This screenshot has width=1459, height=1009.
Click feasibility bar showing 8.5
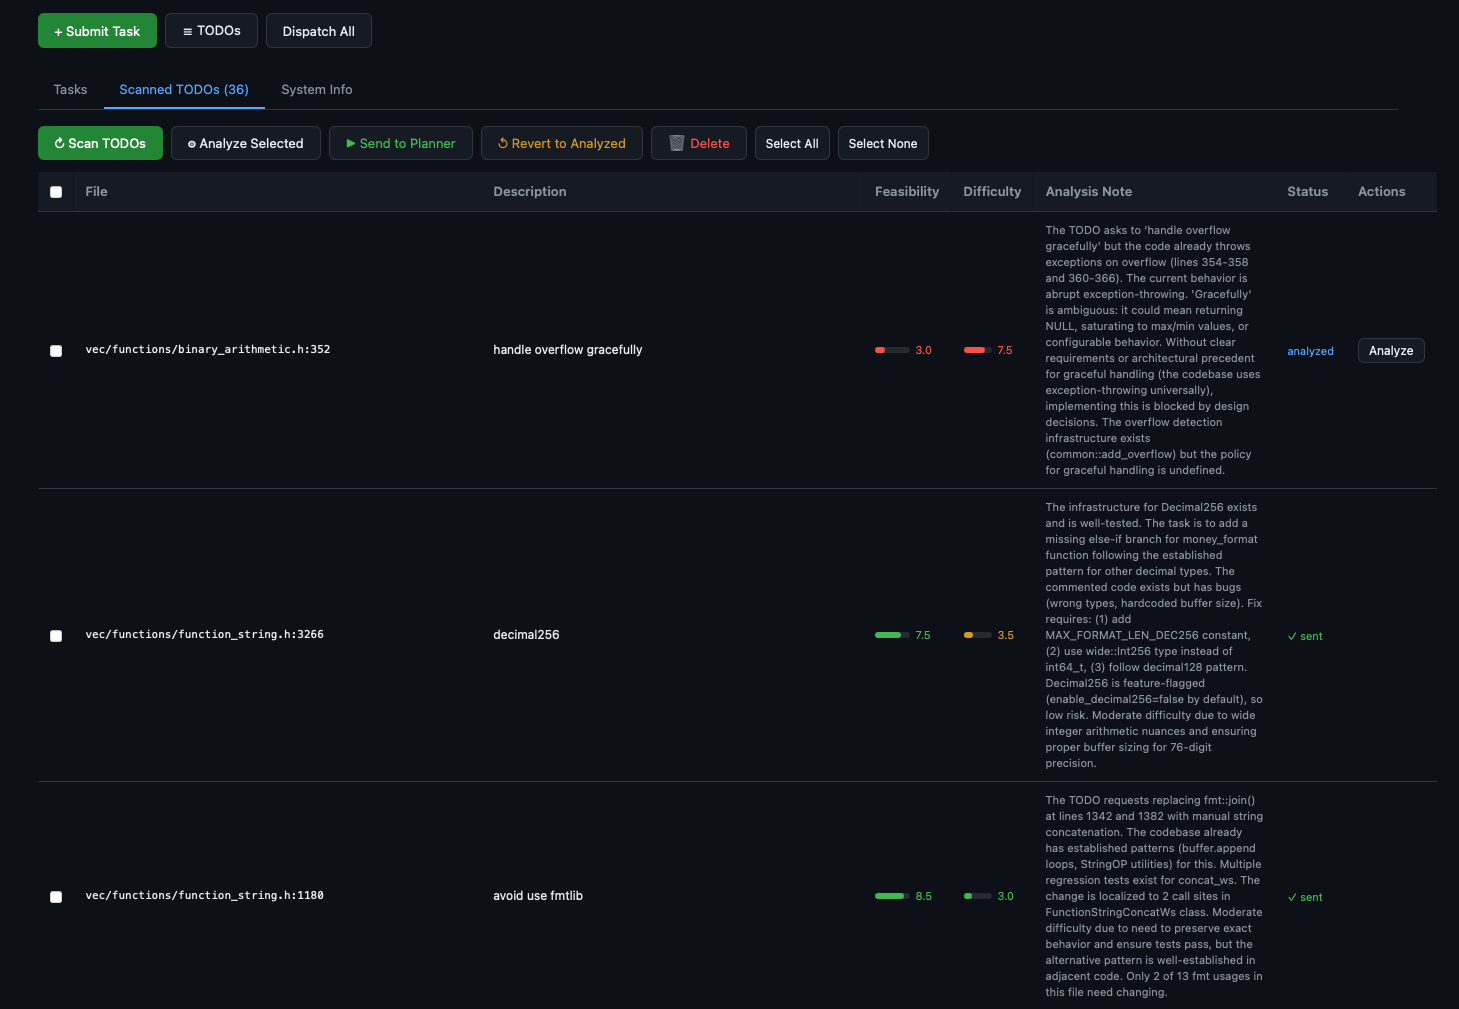pos(892,896)
